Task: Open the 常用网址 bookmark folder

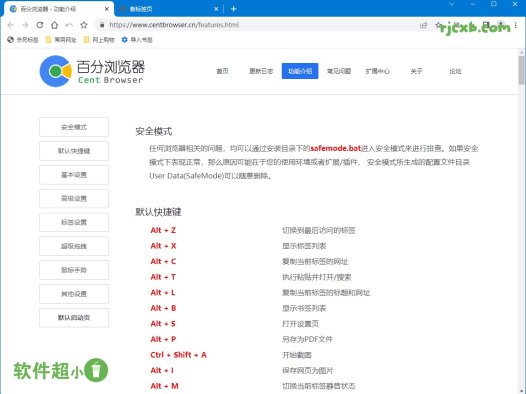Action: point(61,40)
